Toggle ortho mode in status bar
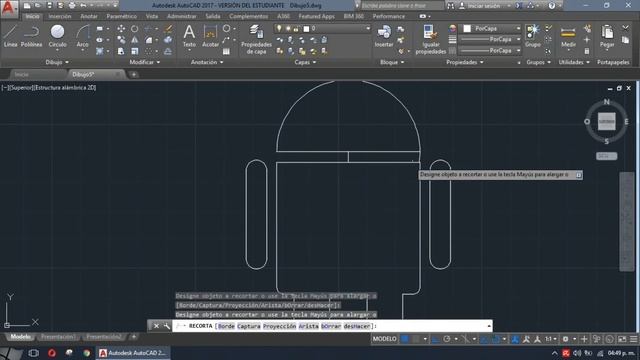Image resolution: width=640 pixels, height=360 pixels. [436, 339]
